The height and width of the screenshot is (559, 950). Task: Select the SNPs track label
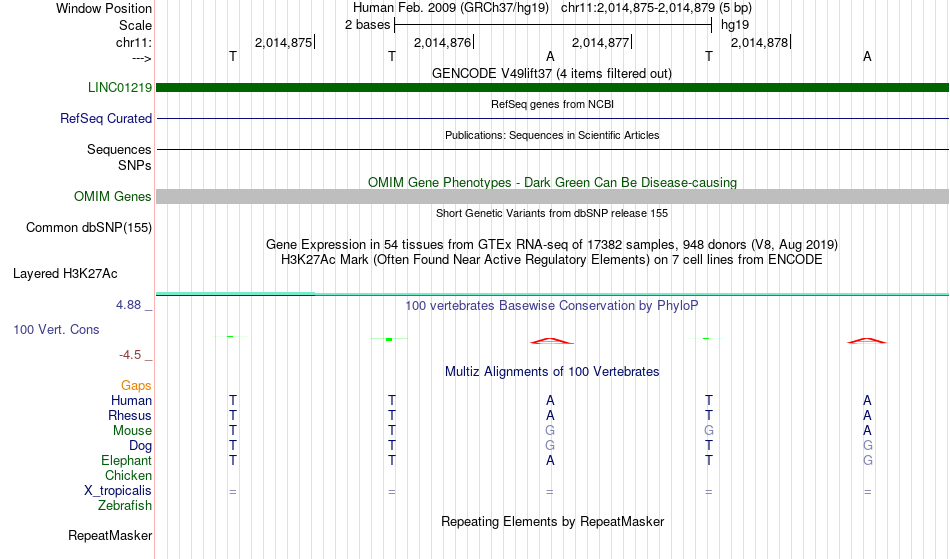(x=135, y=165)
